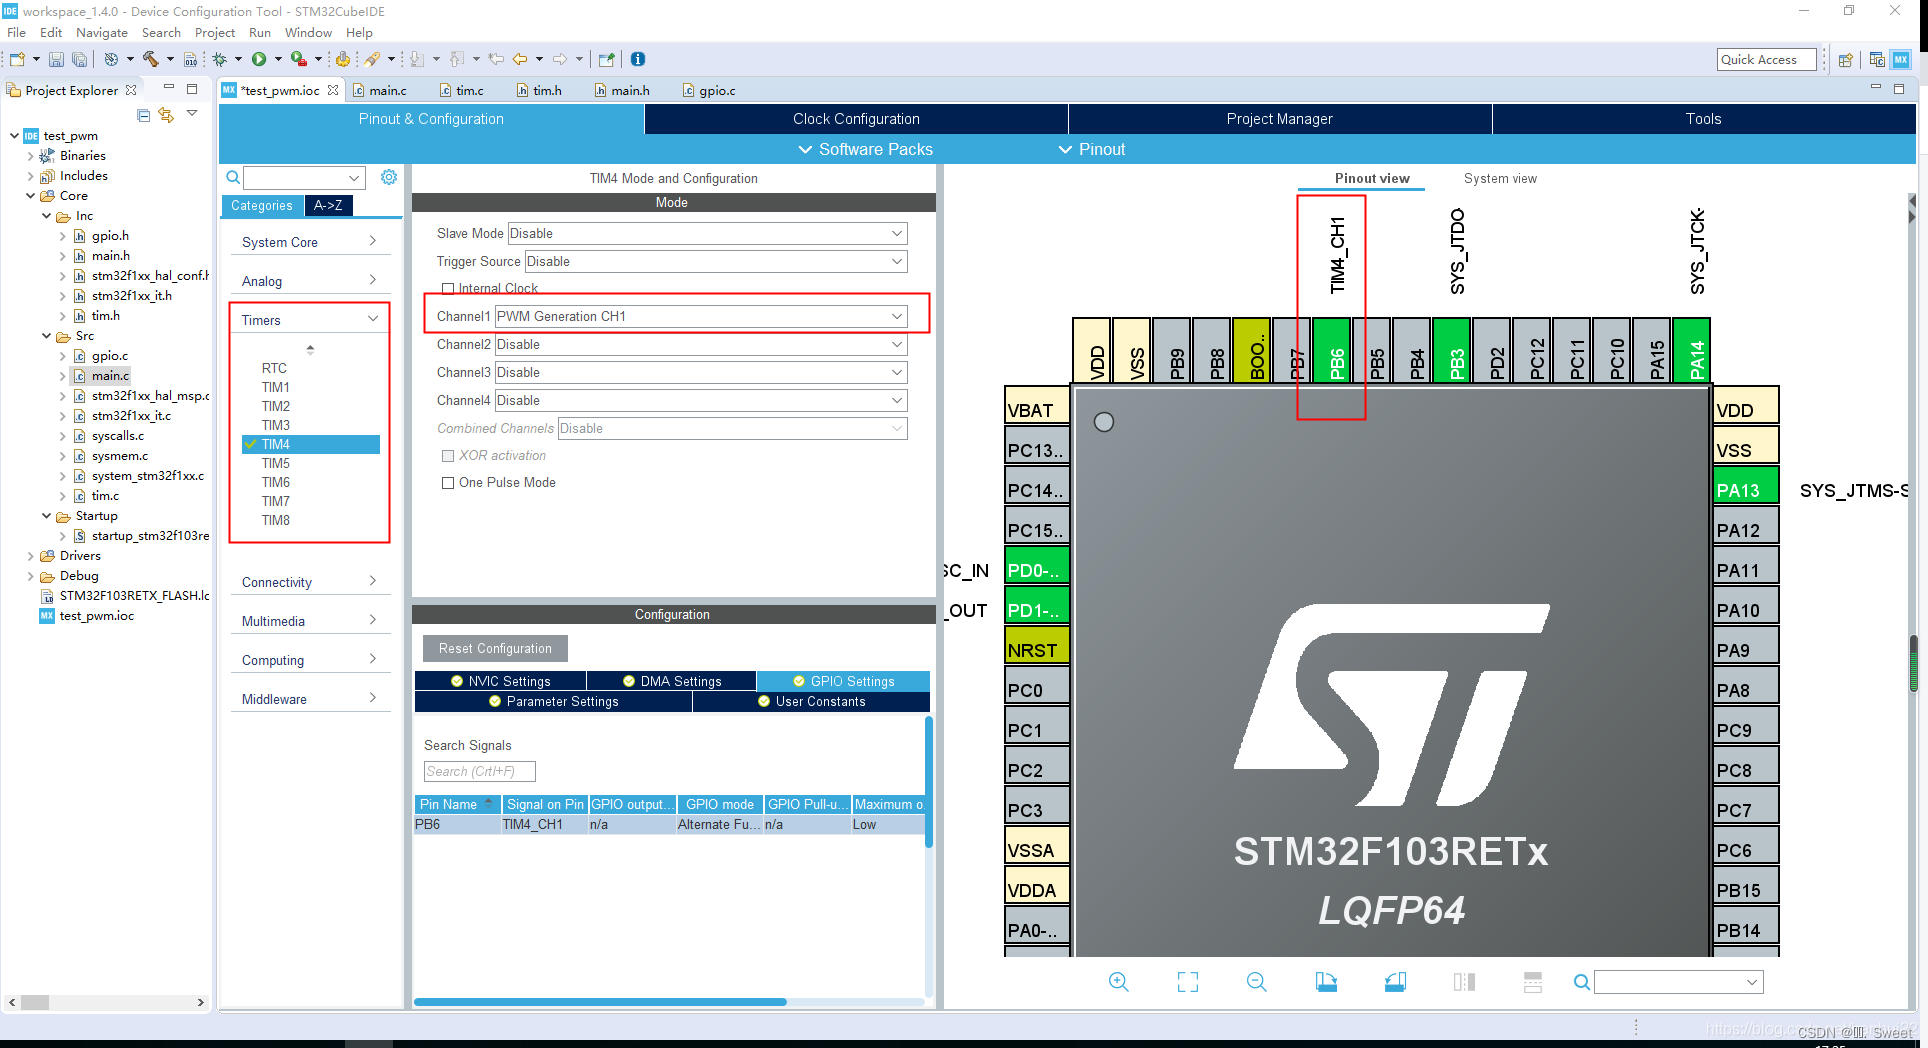Run the application with the green play icon
This screenshot has width=1928, height=1048.
point(260,59)
